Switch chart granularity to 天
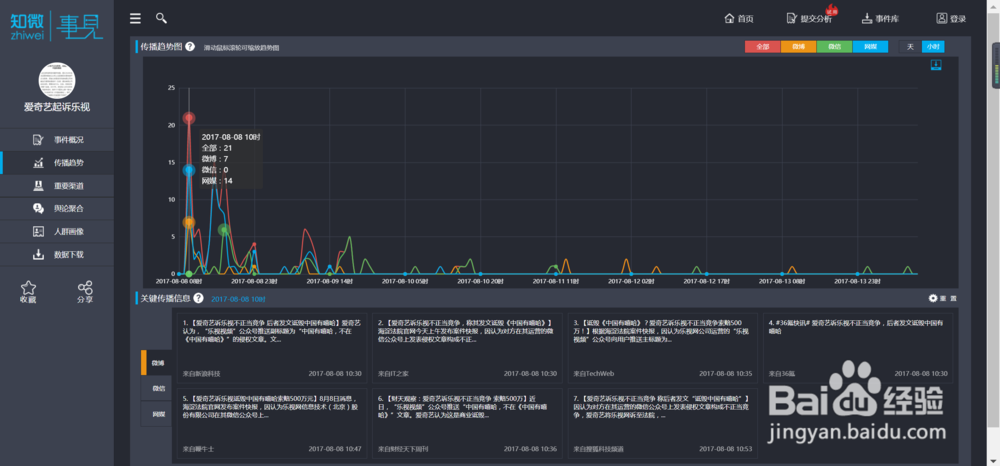Screen dimensions: 1000x466 910,47
